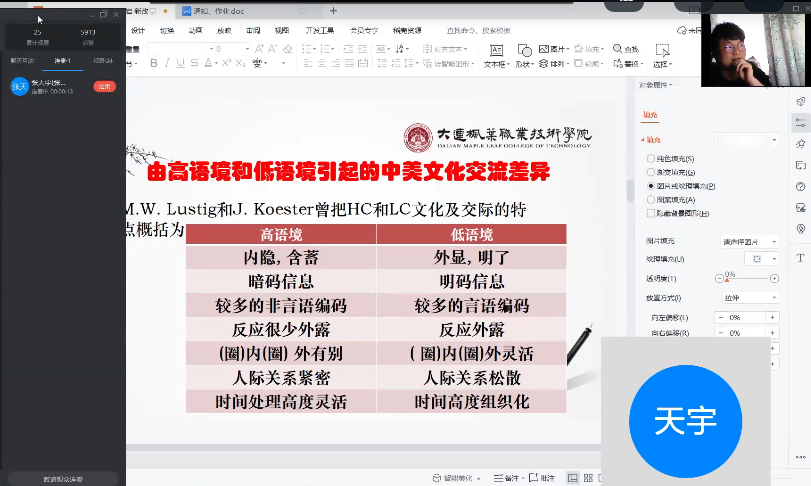811x486 pixels.
Task: Click the find (查找) icon
Action: 627,49
